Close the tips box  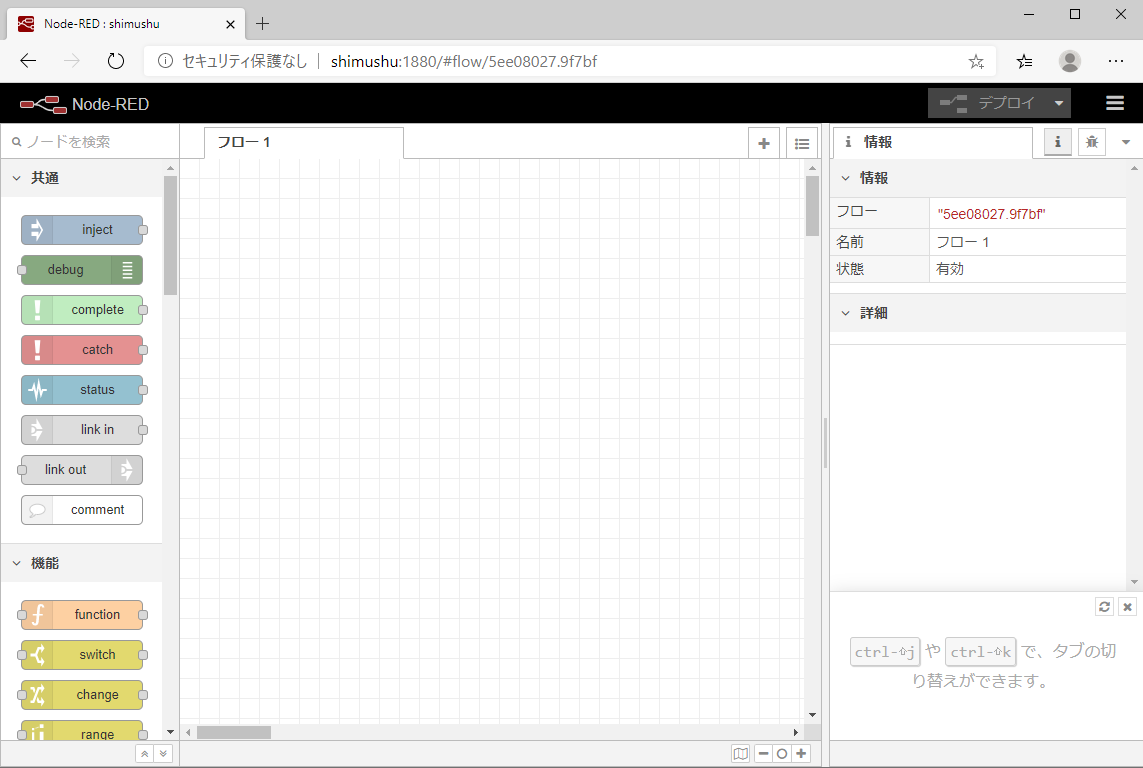pos(1127,606)
